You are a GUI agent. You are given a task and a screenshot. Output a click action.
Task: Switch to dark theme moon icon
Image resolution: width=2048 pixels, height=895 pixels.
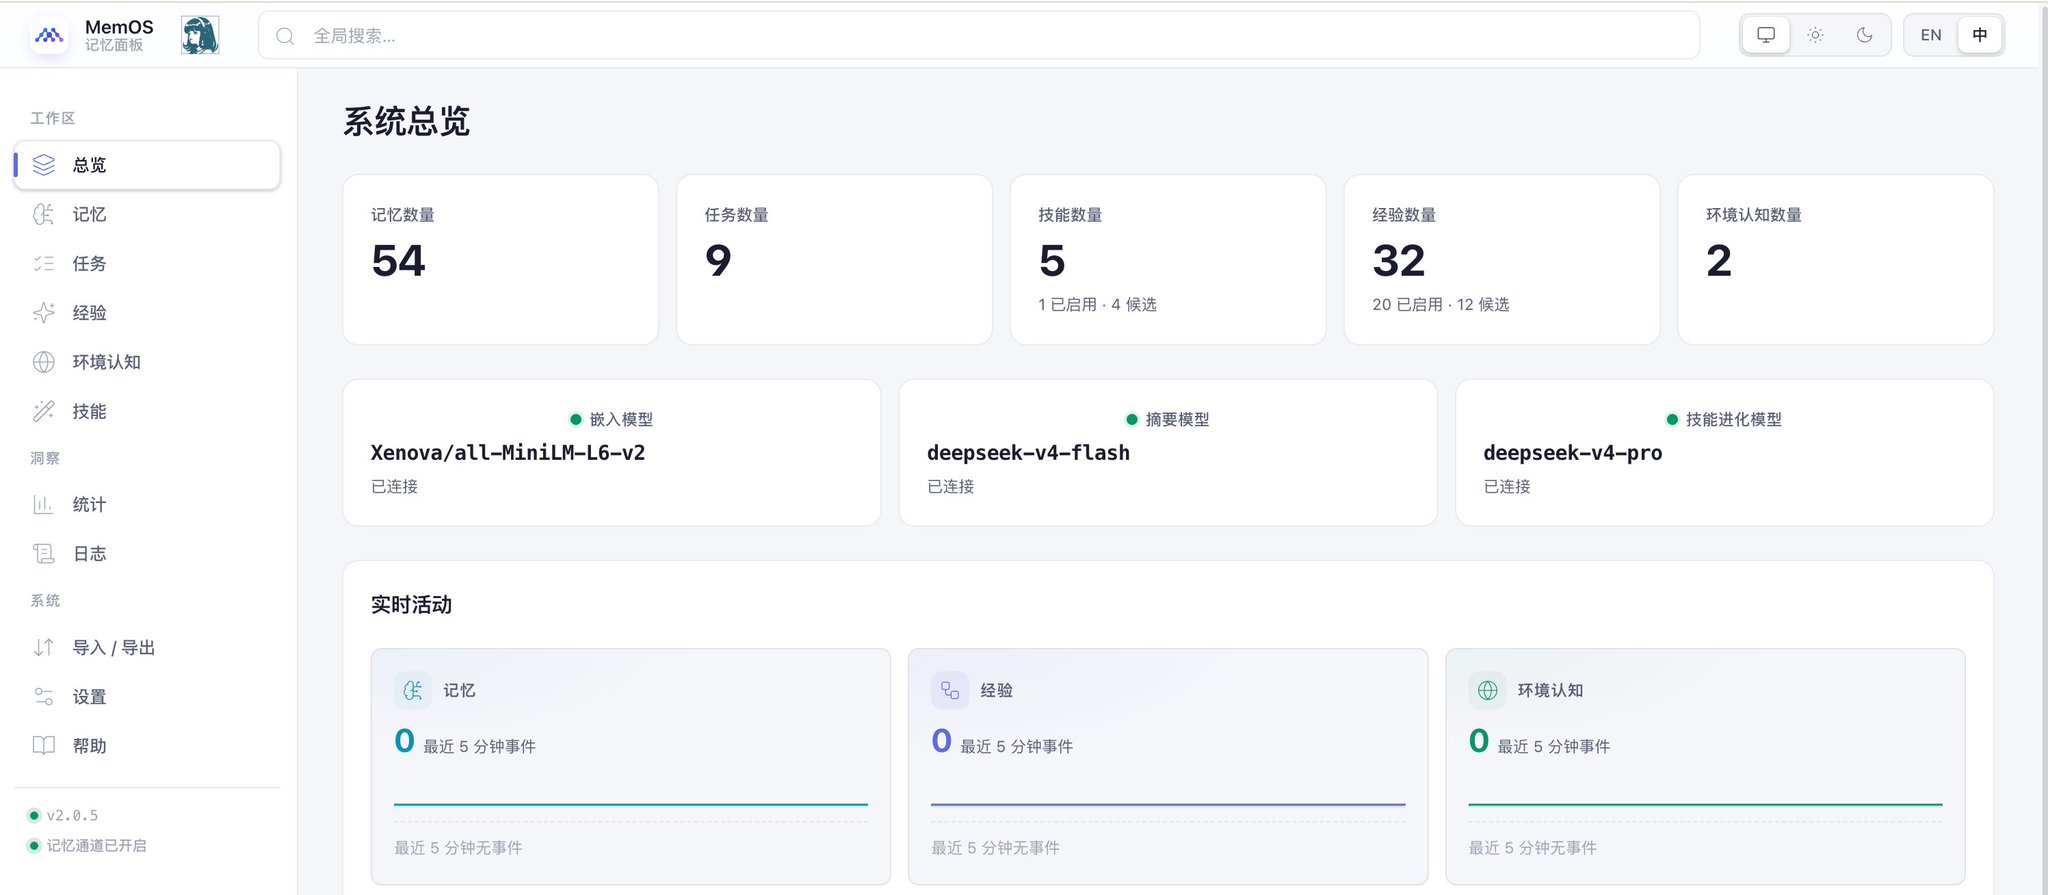click(1864, 35)
